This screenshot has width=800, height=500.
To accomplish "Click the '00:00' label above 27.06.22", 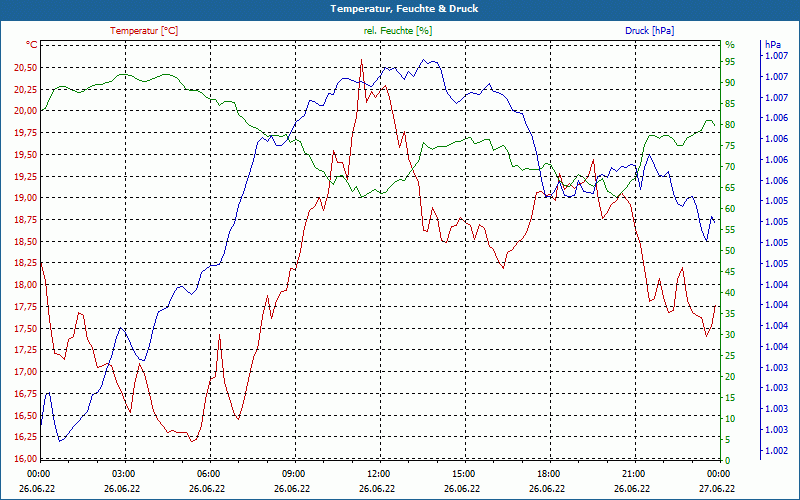I will coord(718,473).
